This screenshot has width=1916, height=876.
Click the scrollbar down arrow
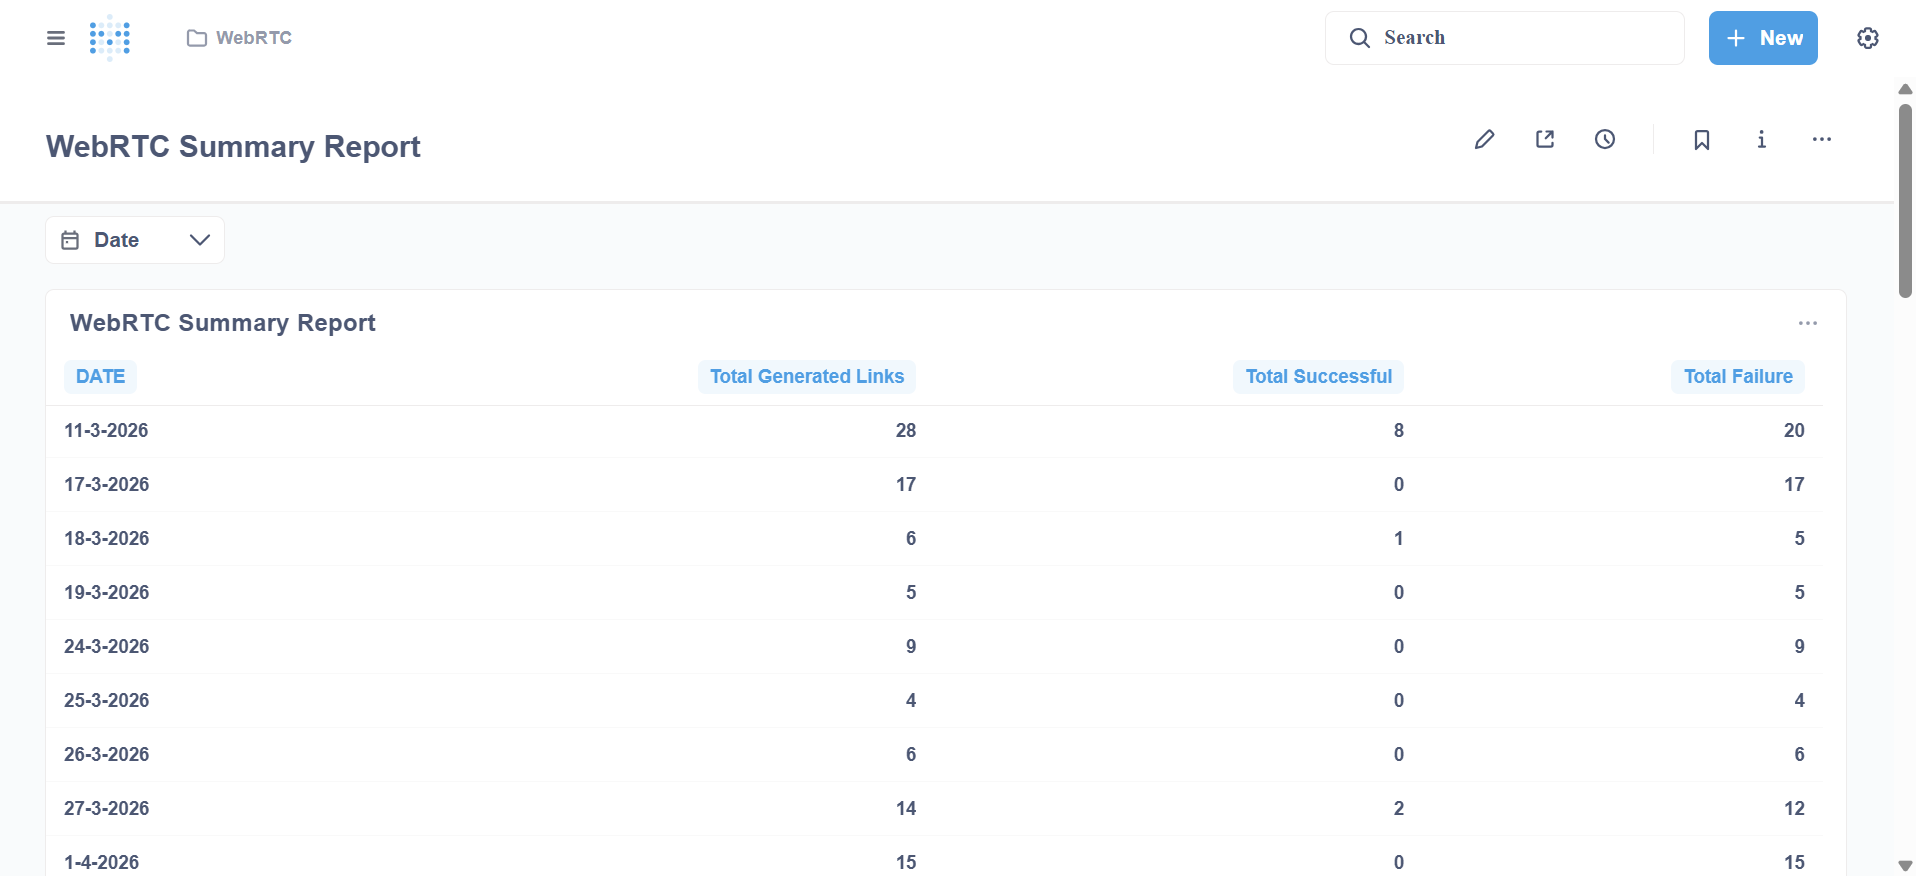tap(1905, 866)
